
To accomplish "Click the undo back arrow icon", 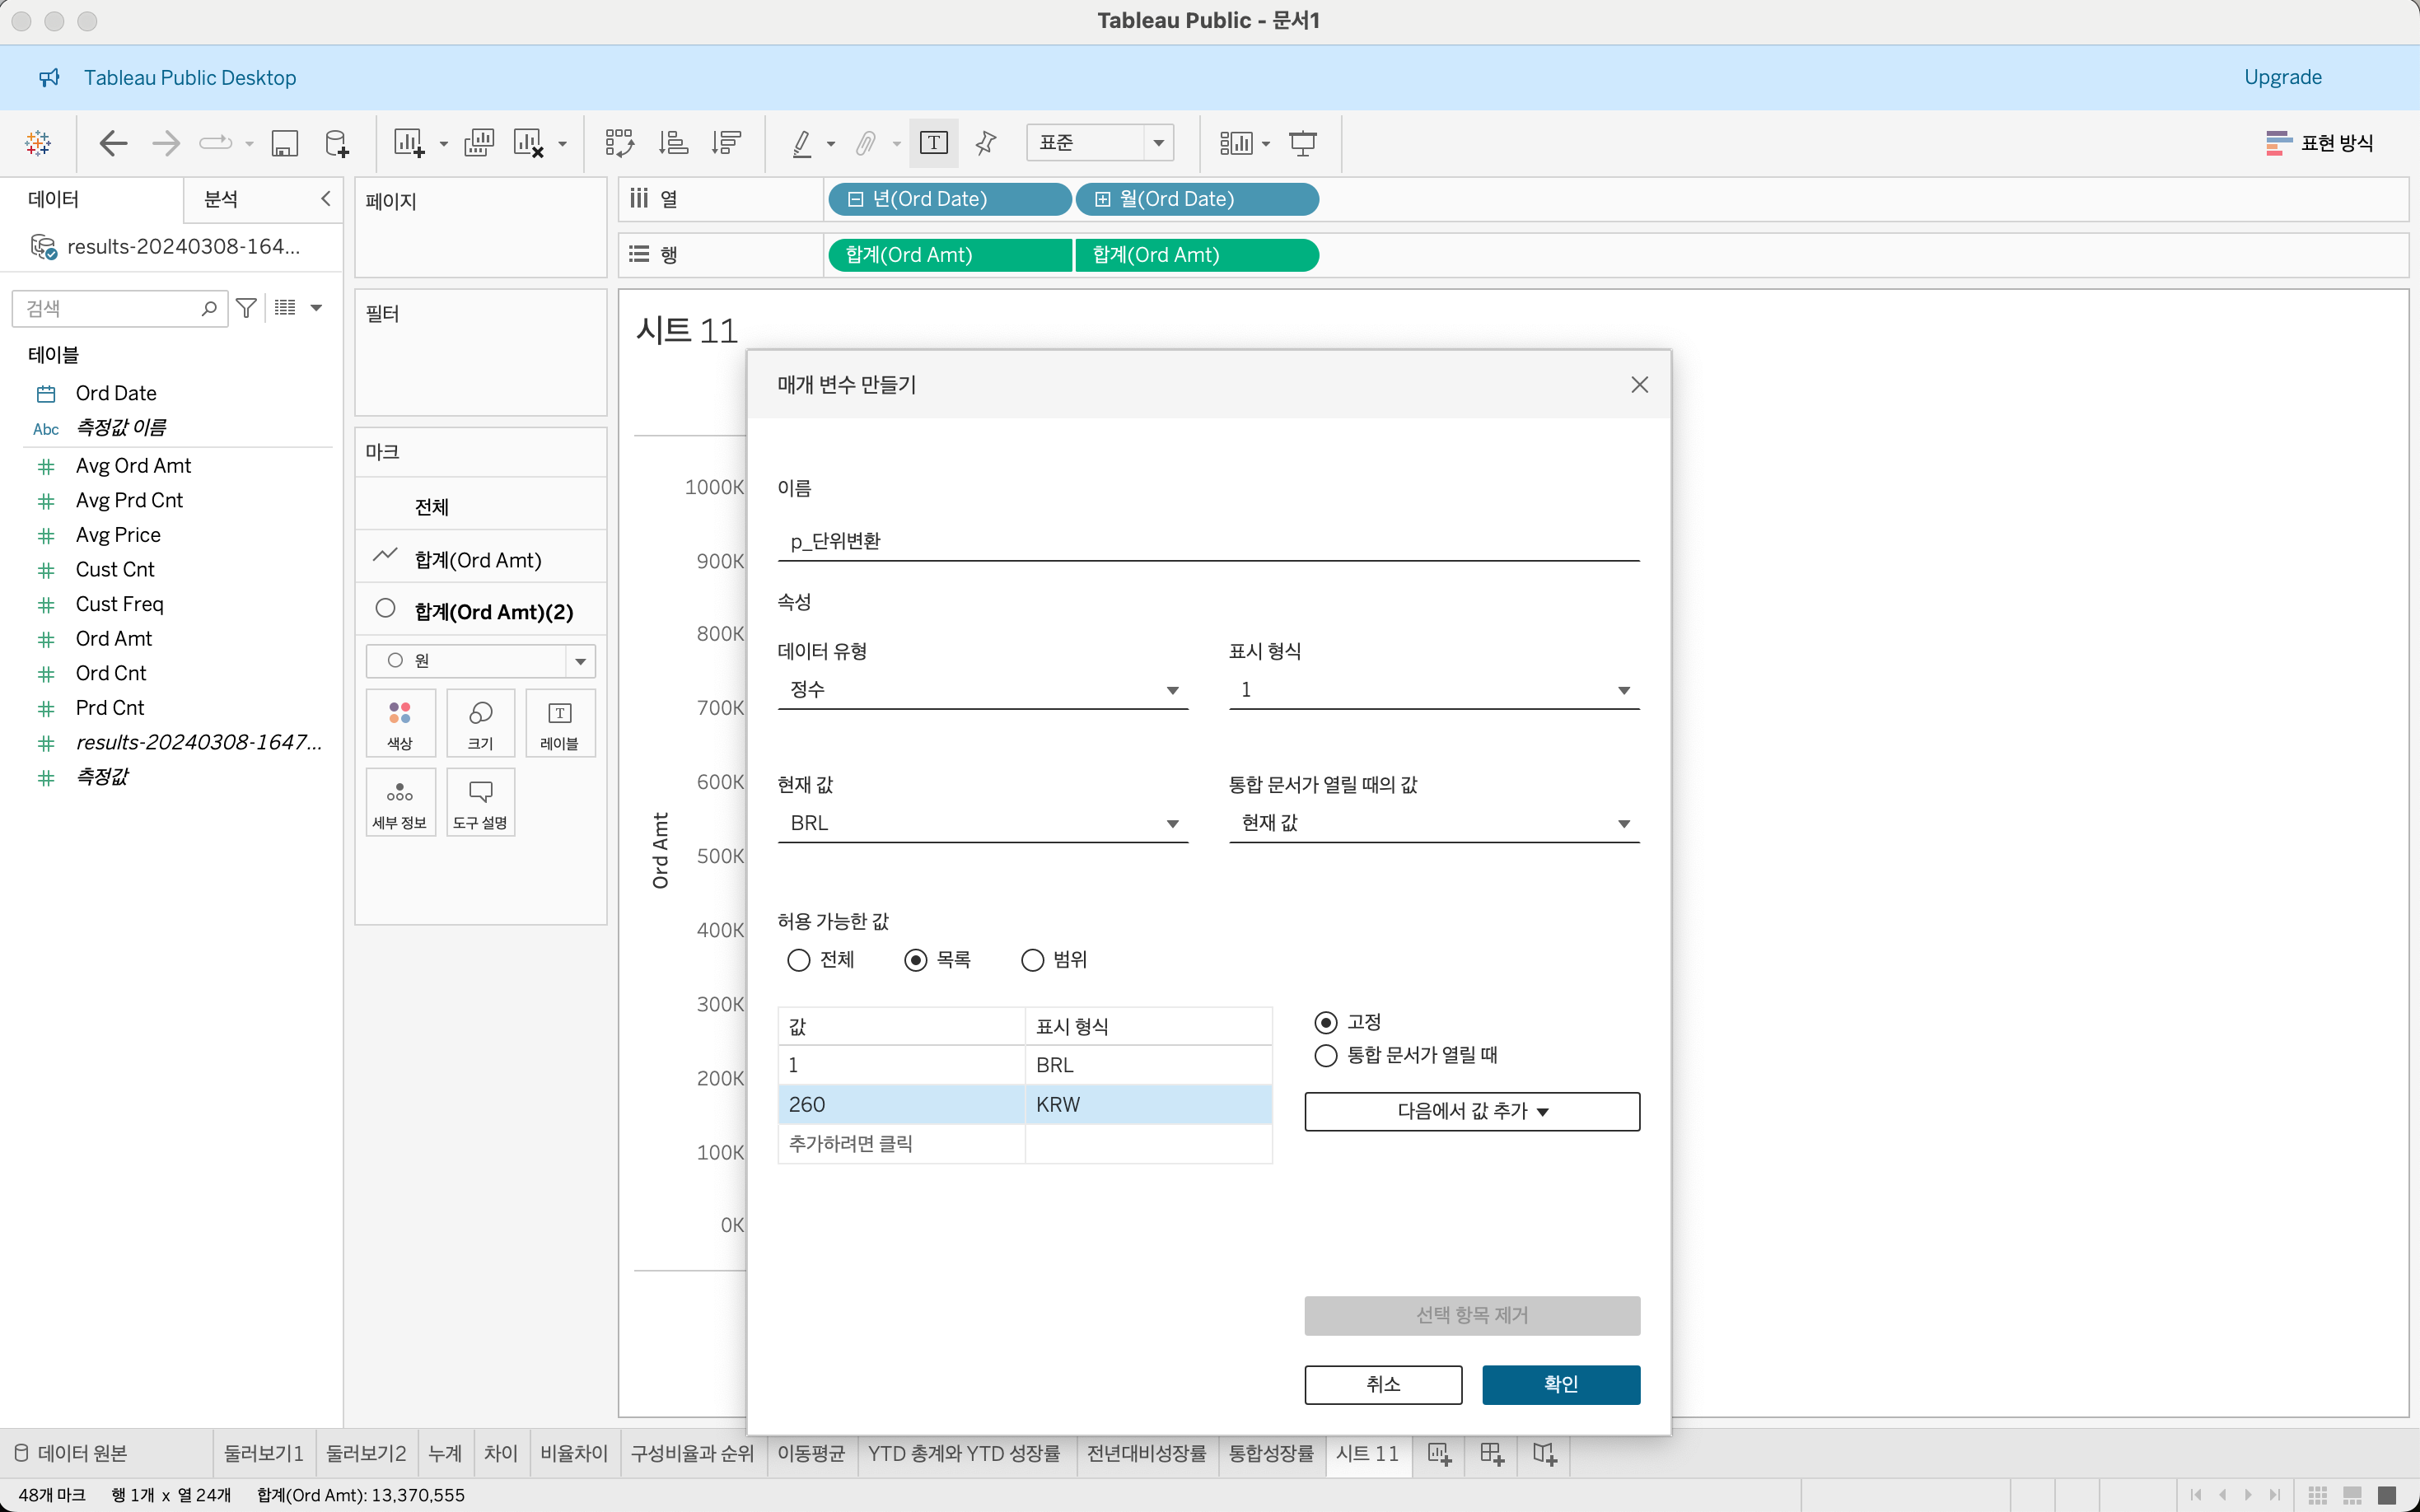I will (113, 143).
